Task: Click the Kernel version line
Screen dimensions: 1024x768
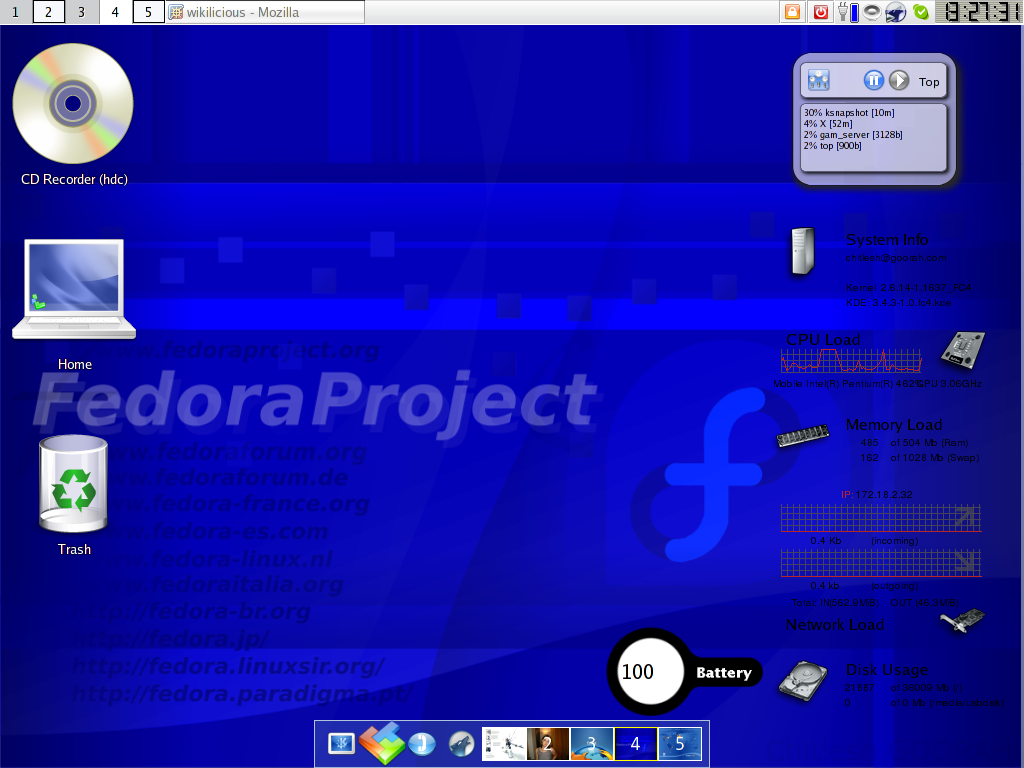Action: (x=908, y=287)
